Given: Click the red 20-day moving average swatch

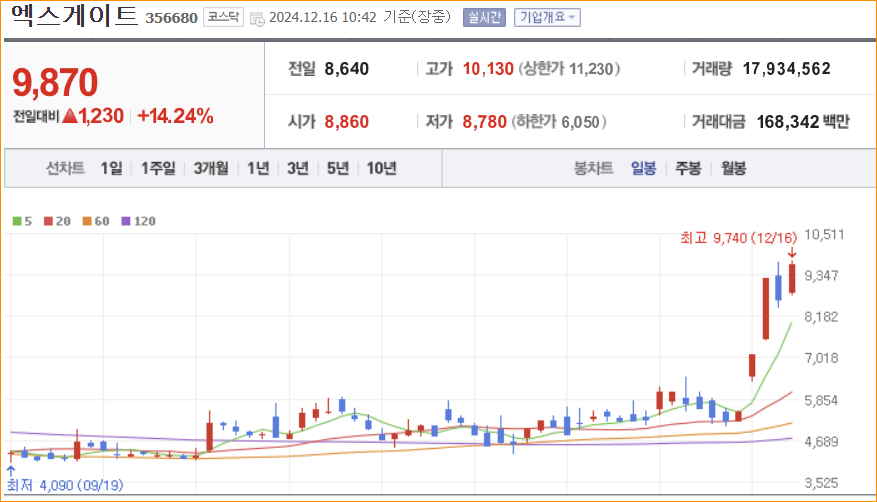Looking at the screenshot, I should 48,221.
